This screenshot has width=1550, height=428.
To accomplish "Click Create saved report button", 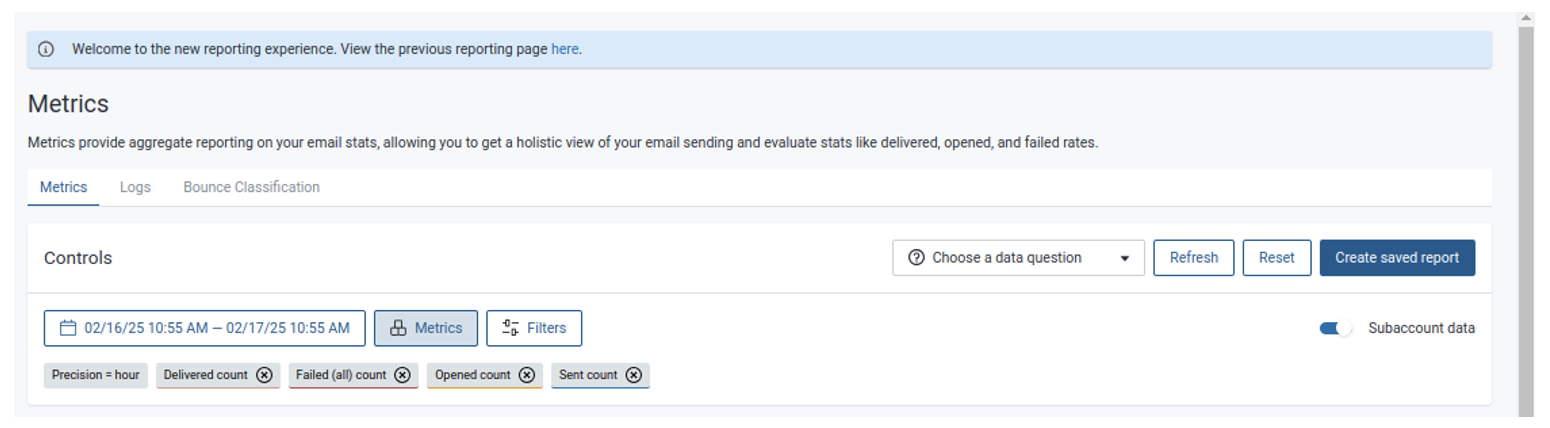I will pyautogui.click(x=1397, y=257).
